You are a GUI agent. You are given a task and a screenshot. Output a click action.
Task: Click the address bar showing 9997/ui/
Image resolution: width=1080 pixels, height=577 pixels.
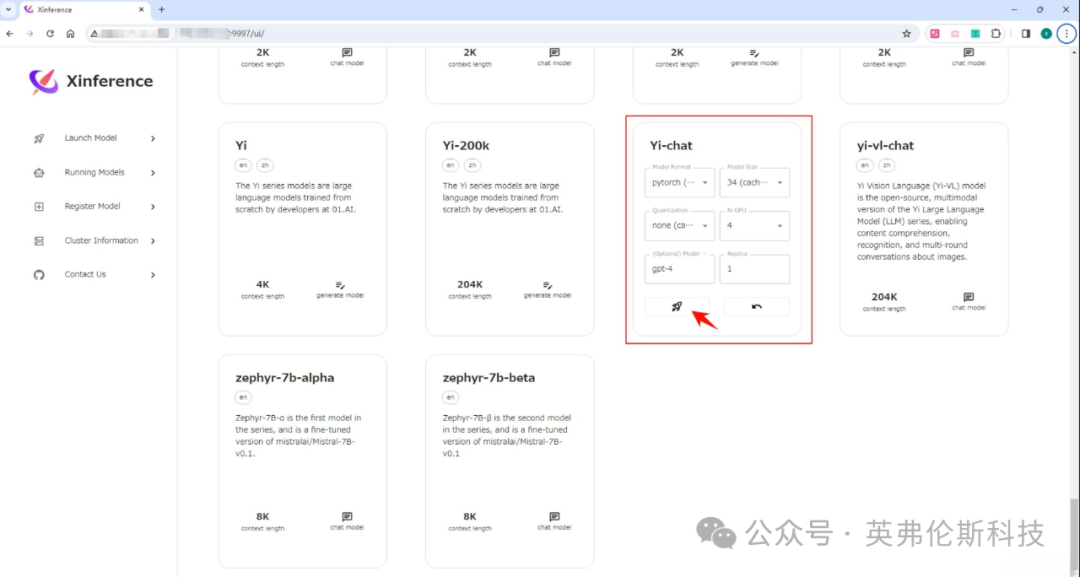(503, 33)
